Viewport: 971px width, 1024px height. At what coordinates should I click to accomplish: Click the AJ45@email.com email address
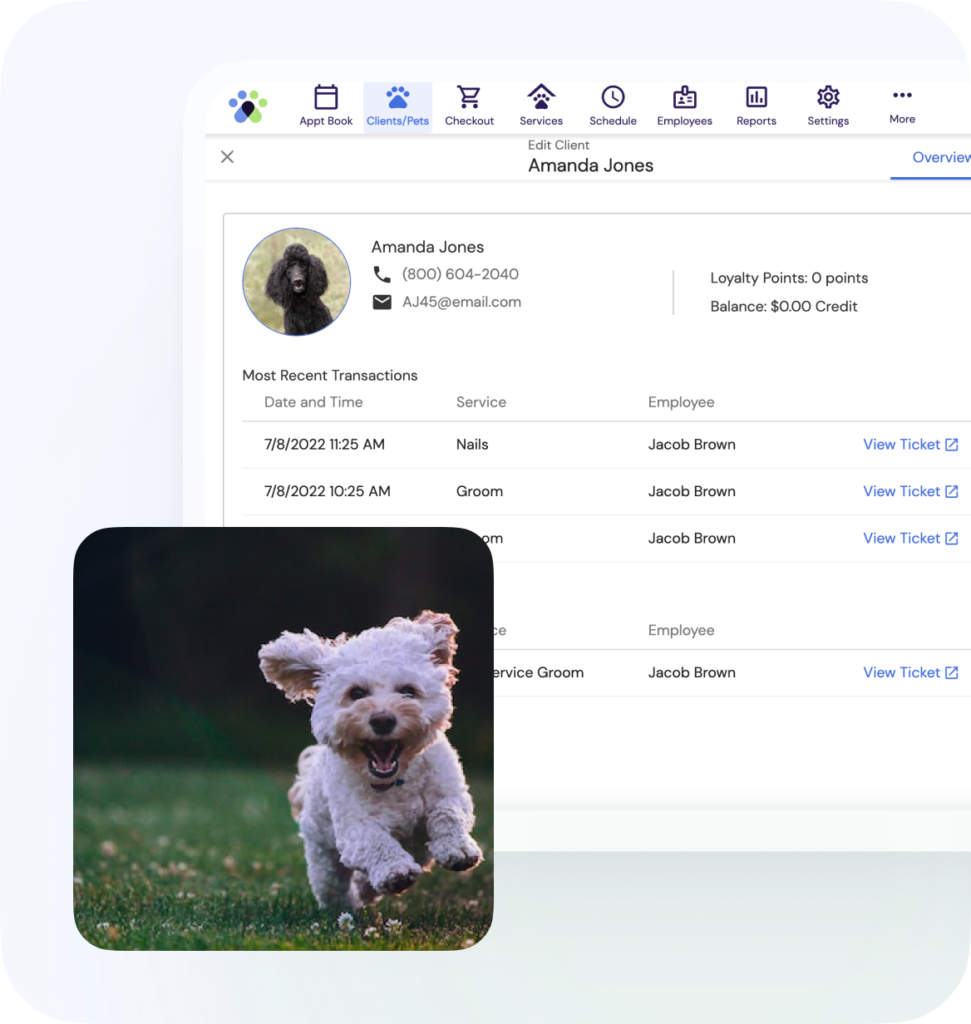tap(461, 302)
